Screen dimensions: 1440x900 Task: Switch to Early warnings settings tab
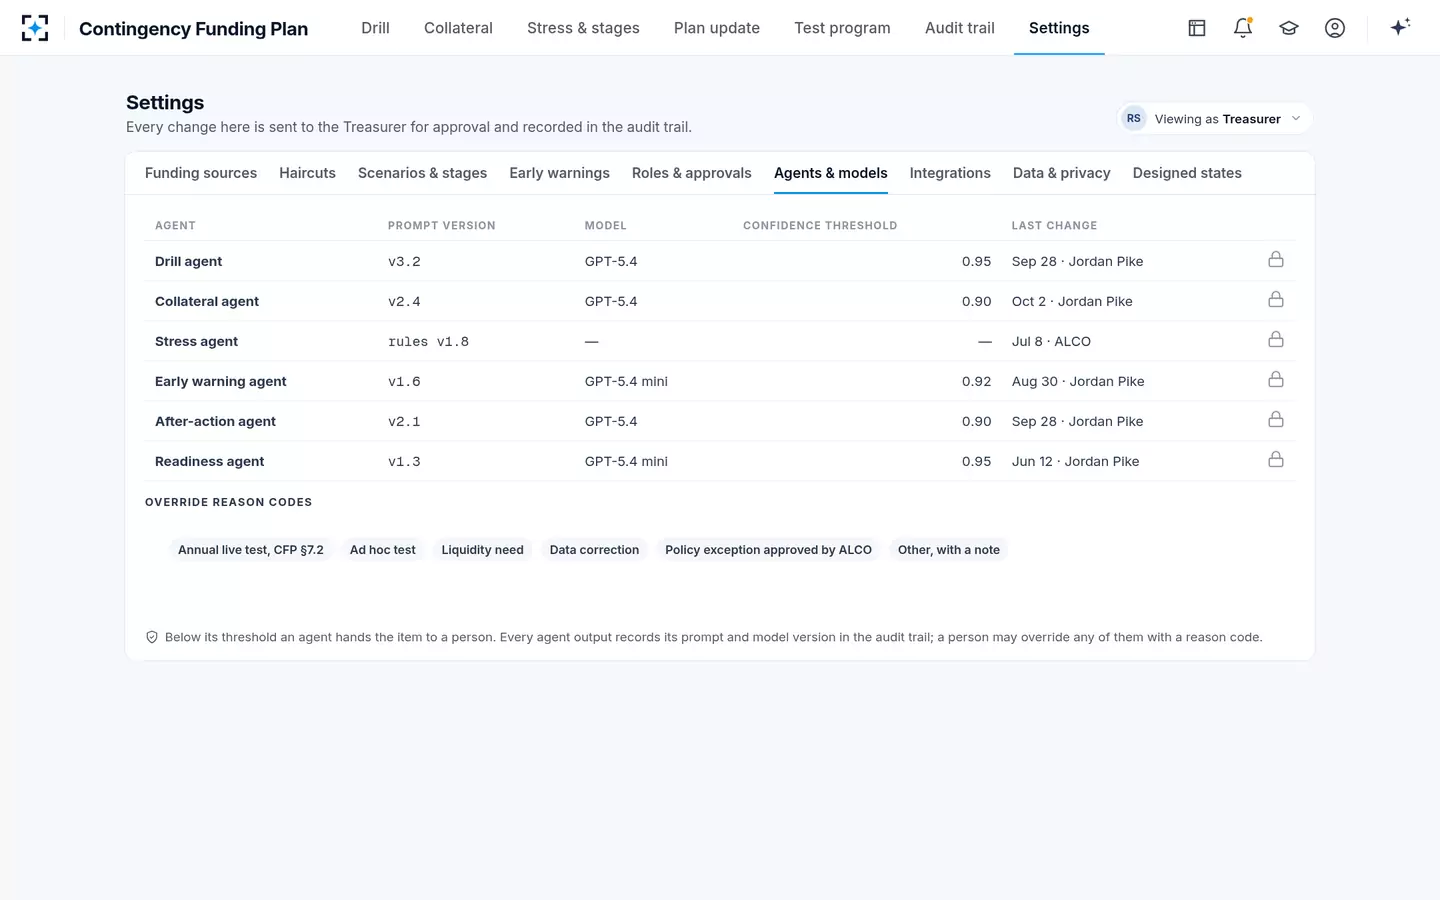(559, 173)
